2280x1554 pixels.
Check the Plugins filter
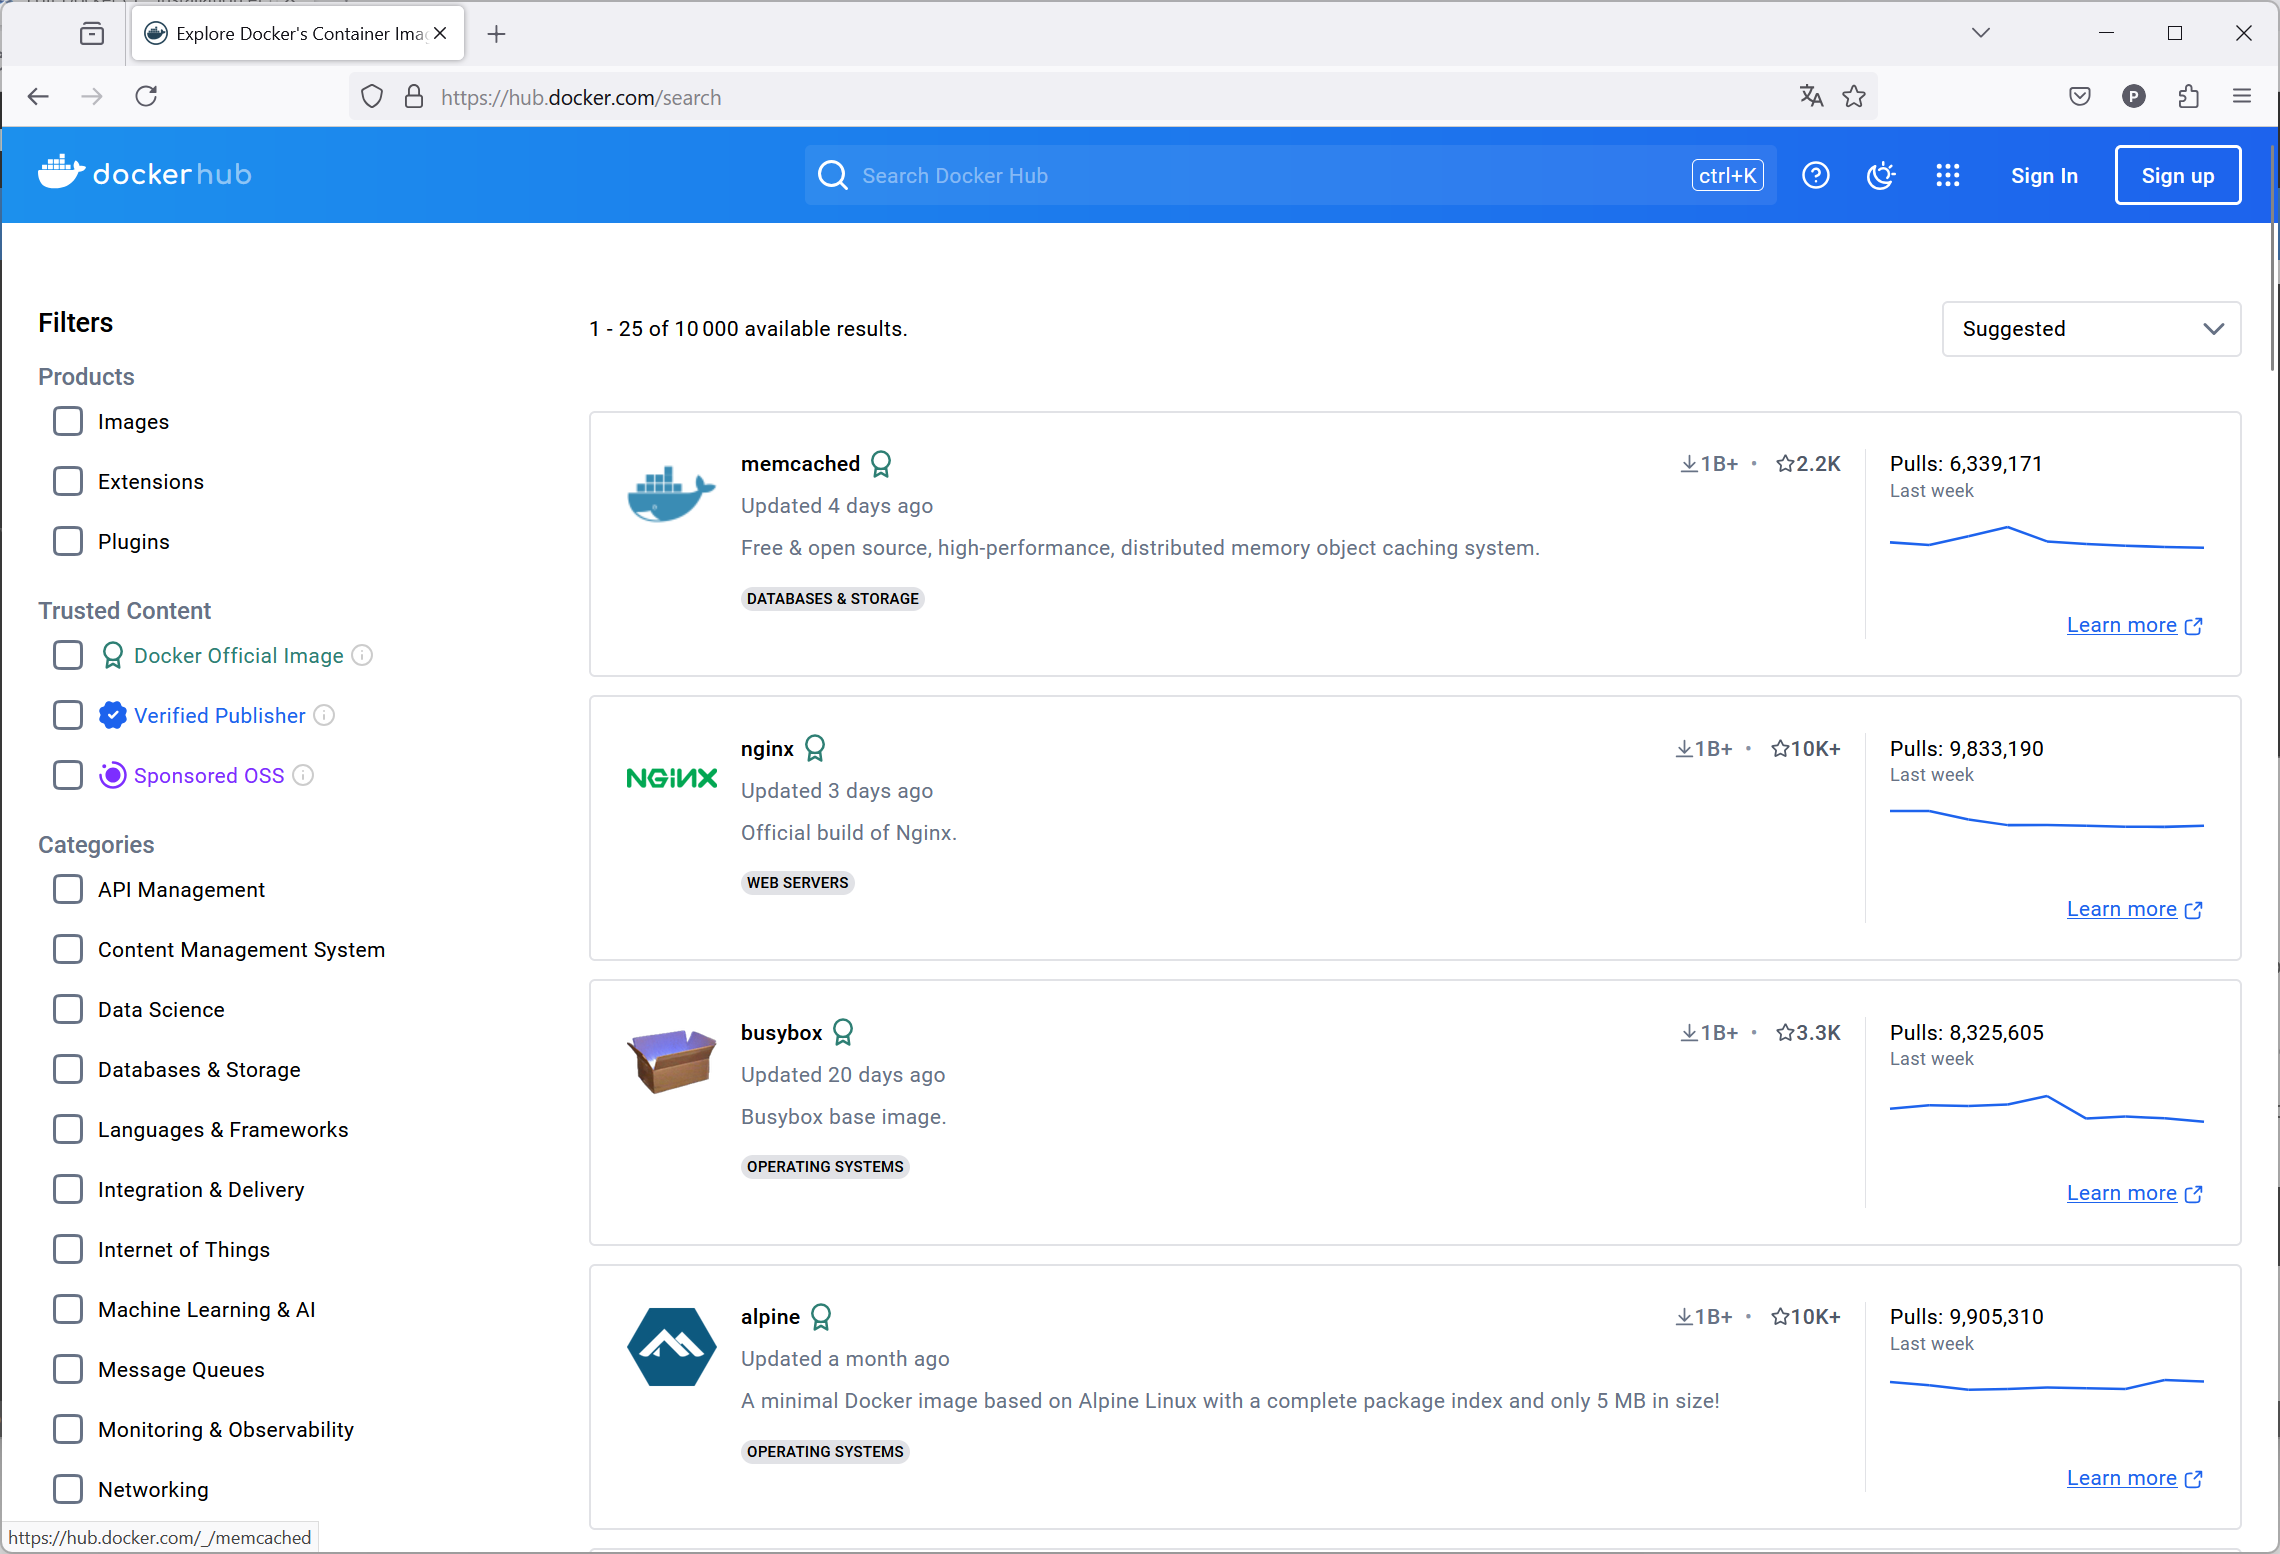click(x=68, y=541)
